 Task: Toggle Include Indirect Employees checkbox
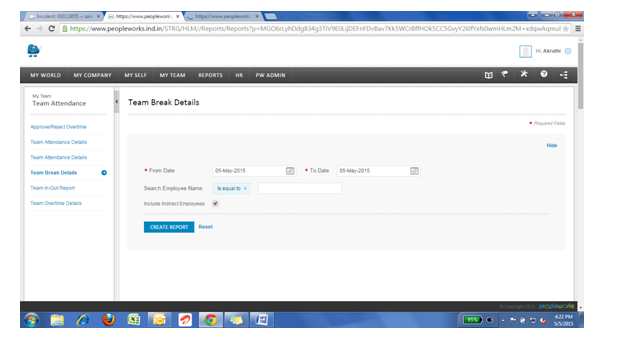(x=215, y=203)
